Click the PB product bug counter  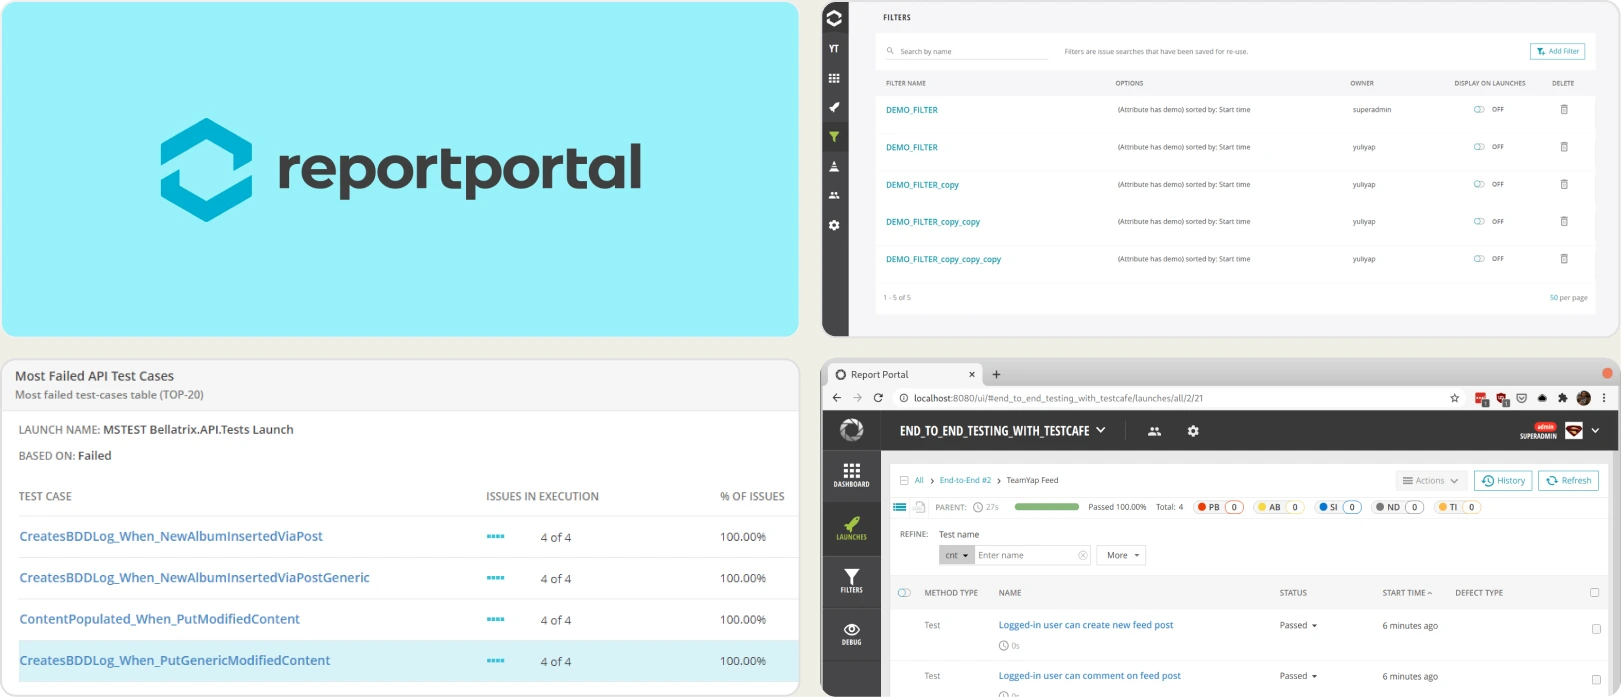click(1219, 507)
